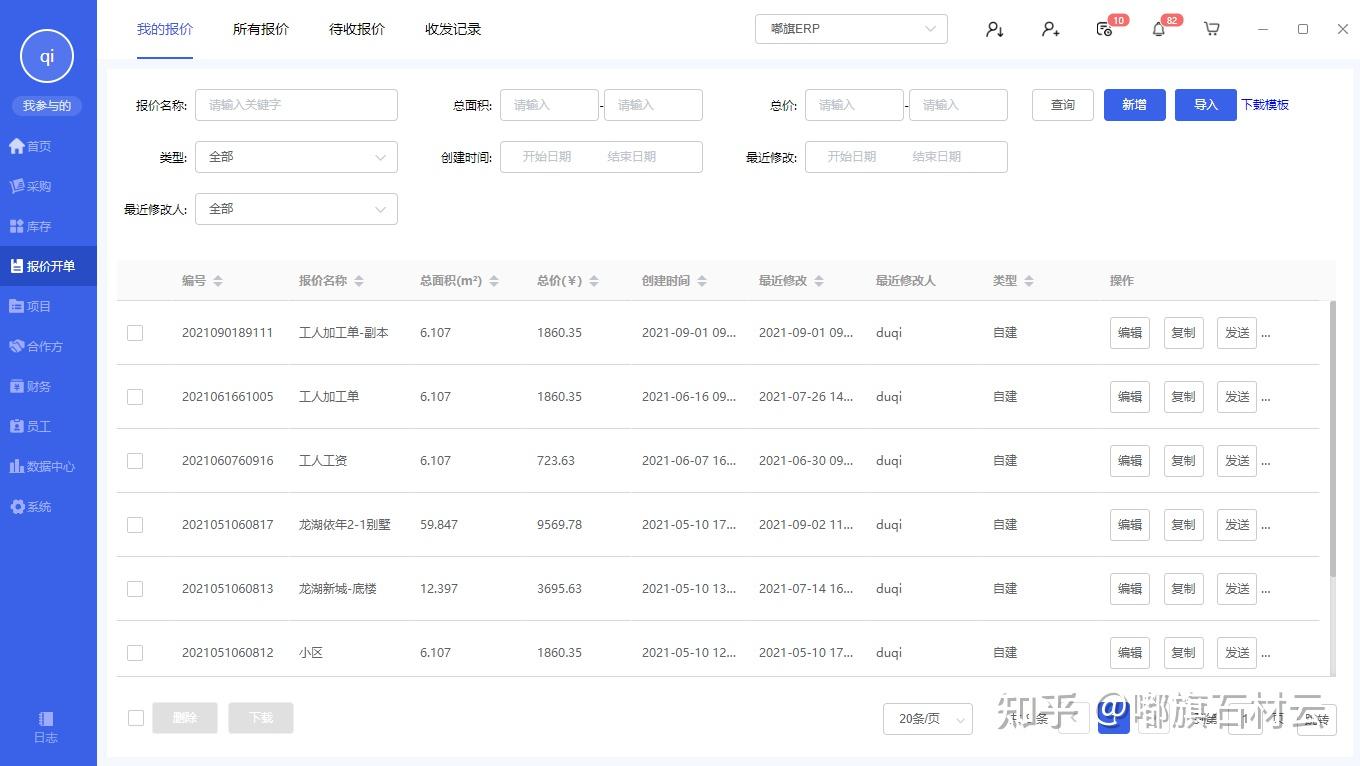This screenshot has width=1360, height=766.
Task: Sort the table by 类型 column
Action: 1029,281
